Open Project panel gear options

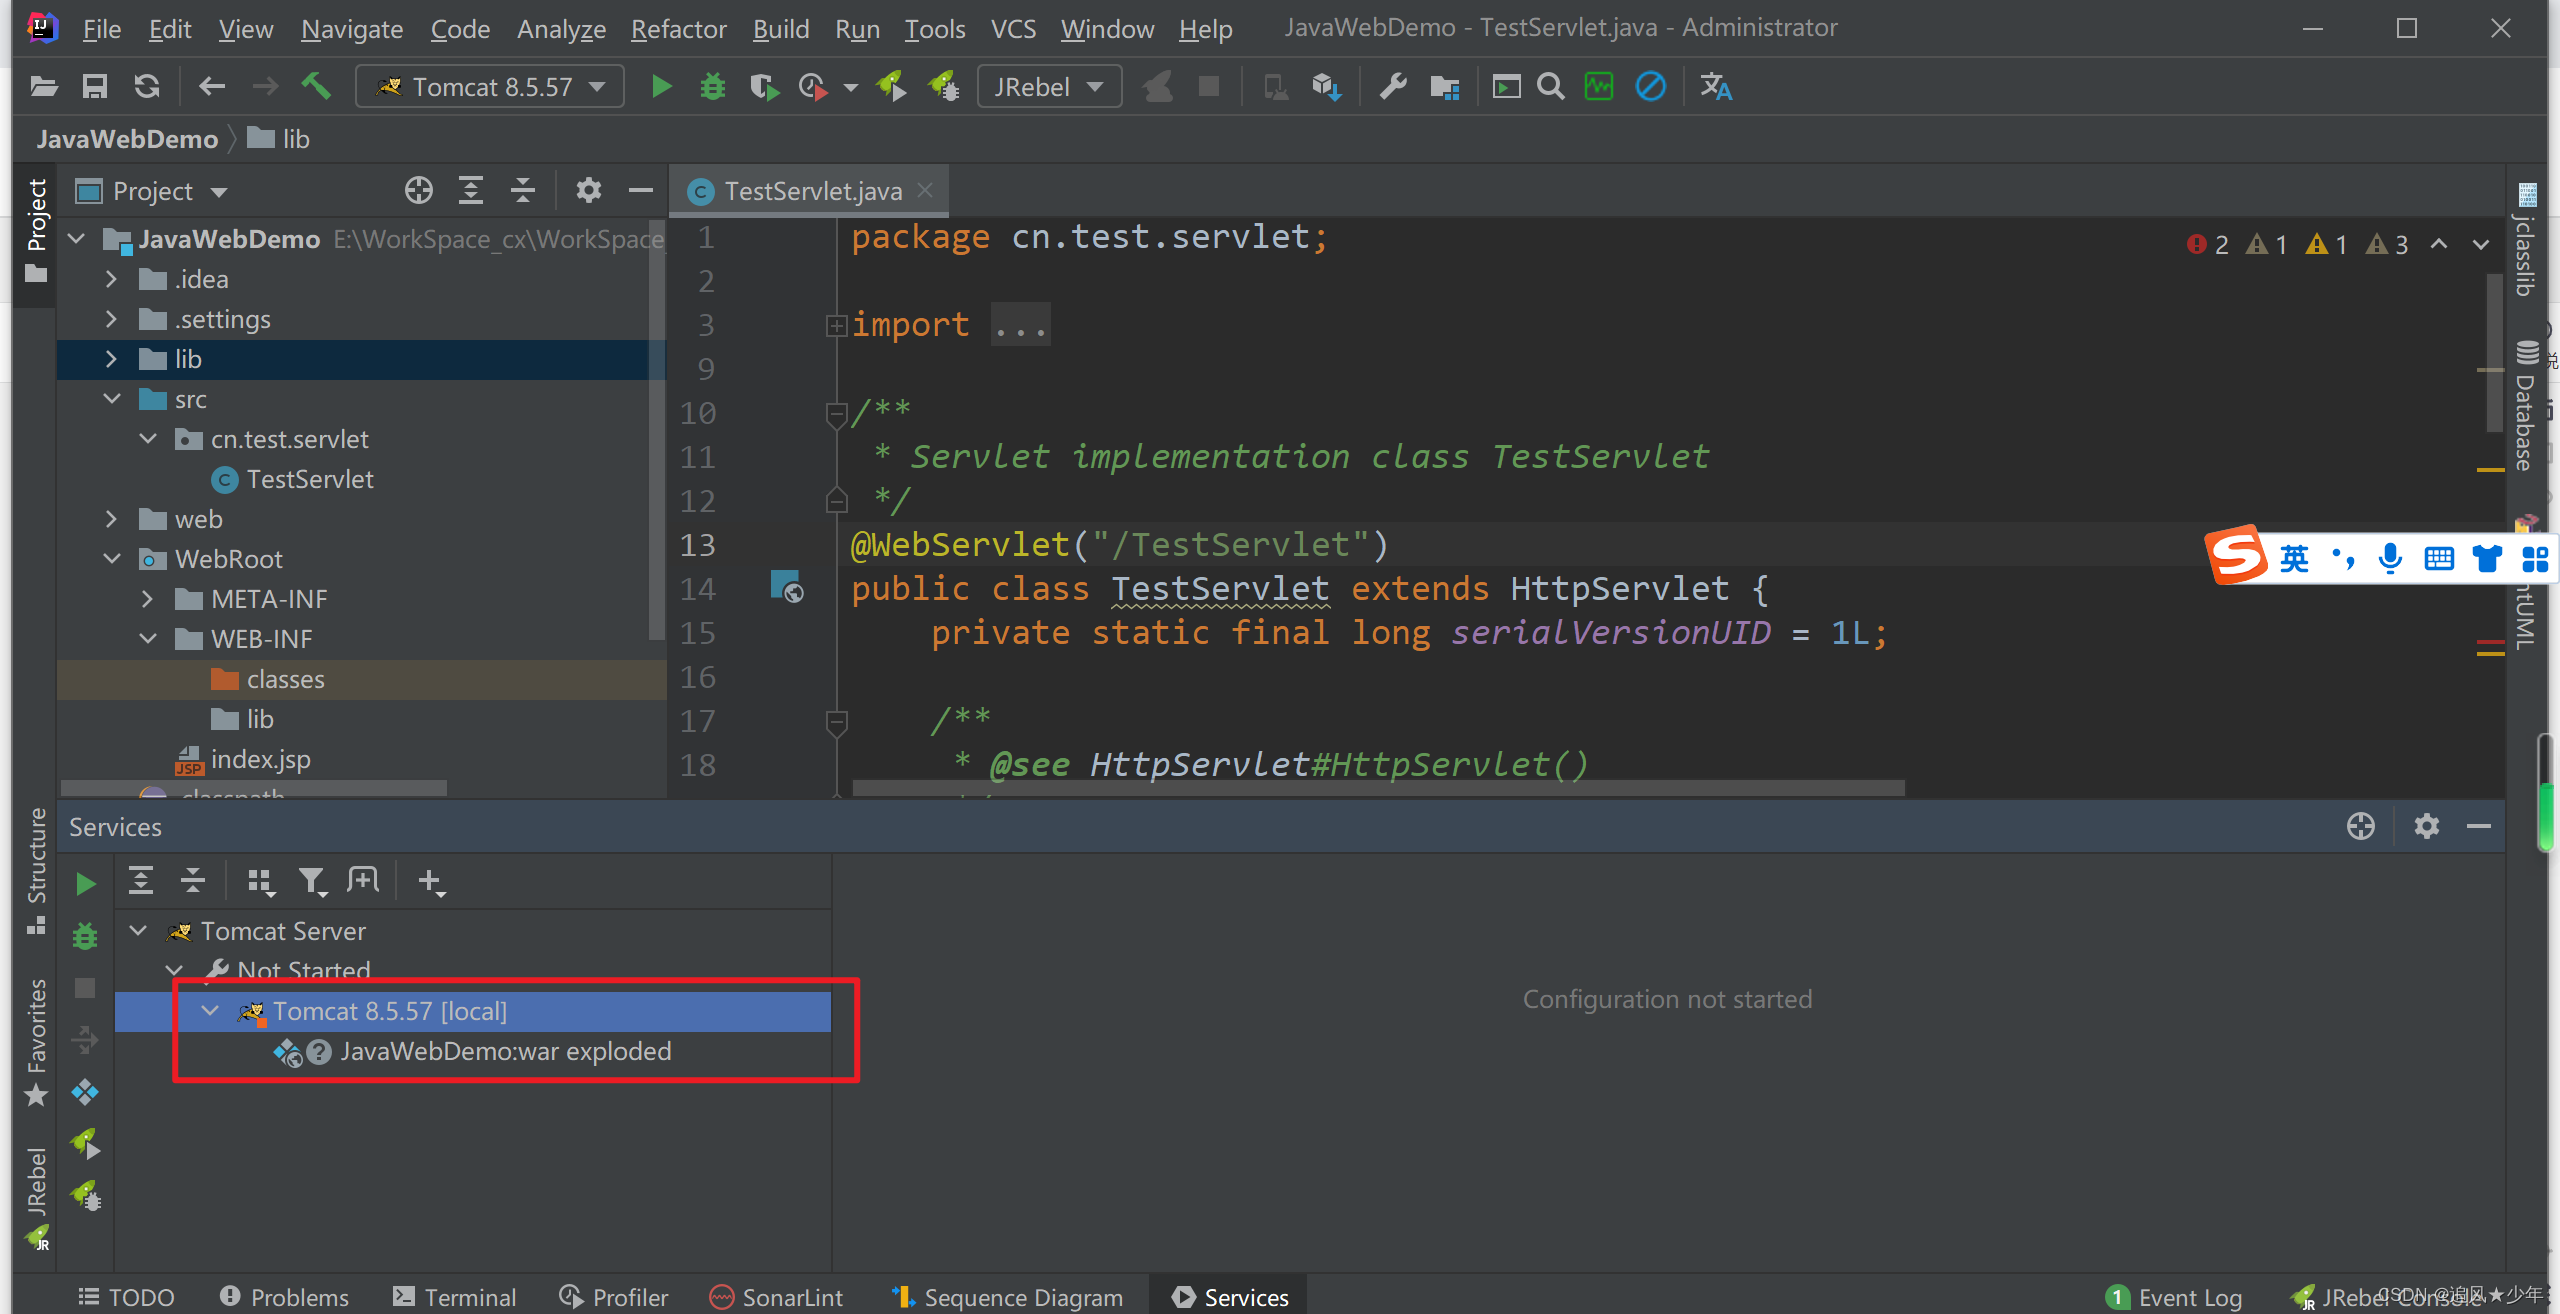tap(588, 190)
